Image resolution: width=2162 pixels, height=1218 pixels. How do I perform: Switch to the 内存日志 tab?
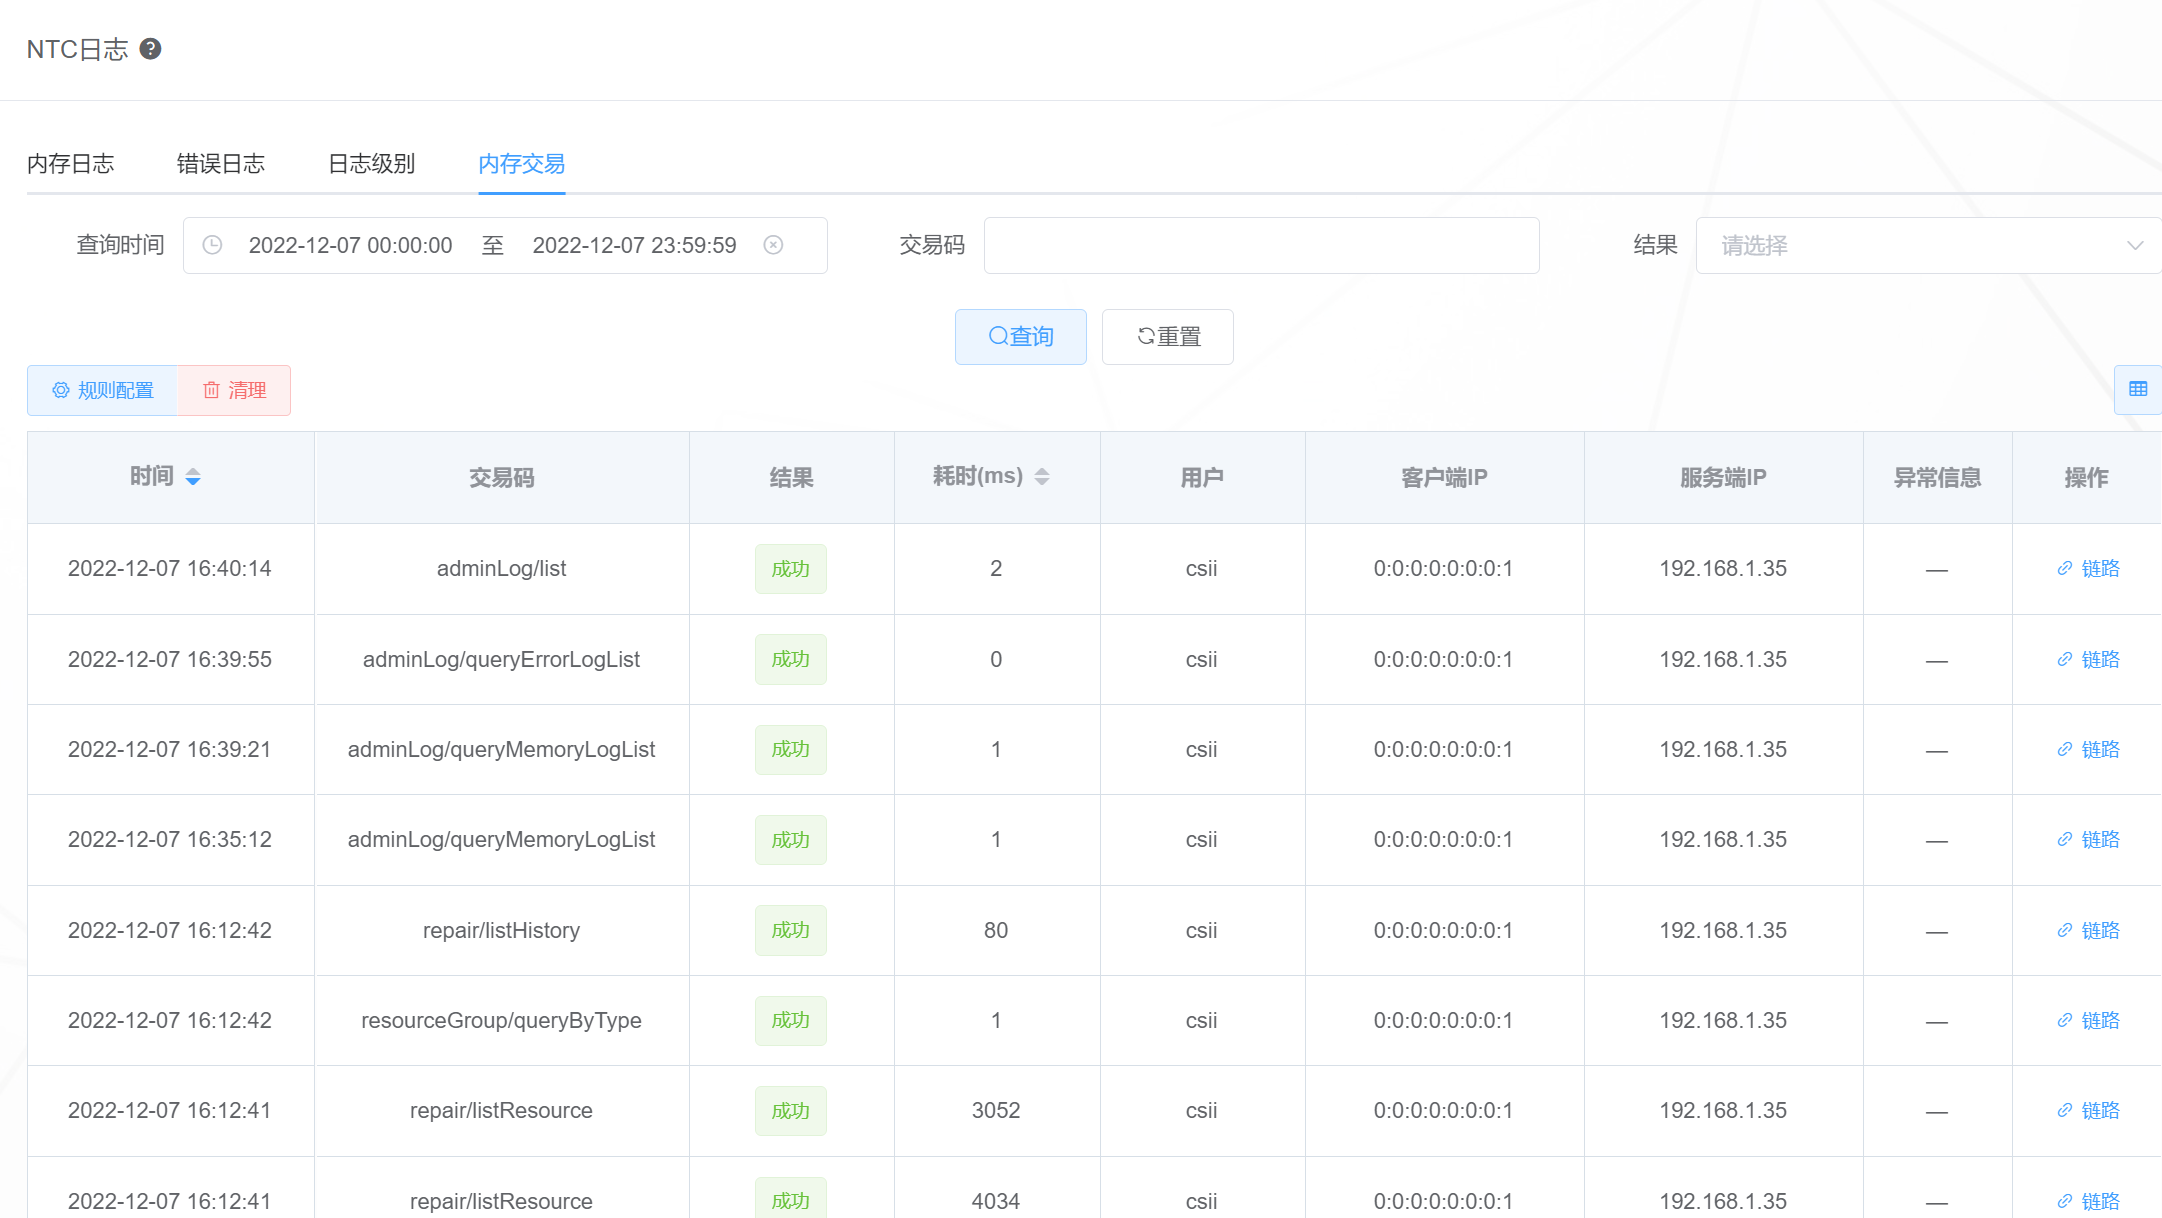(71, 164)
